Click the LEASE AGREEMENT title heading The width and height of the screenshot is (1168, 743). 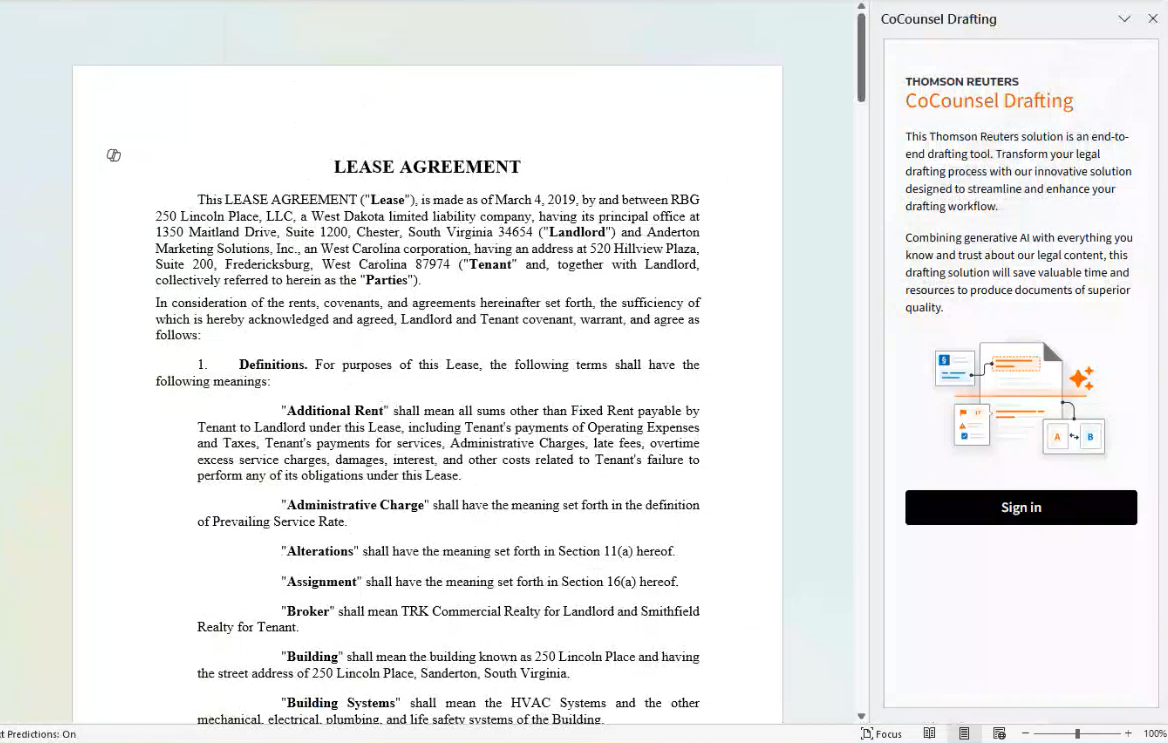click(x=427, y=167)
